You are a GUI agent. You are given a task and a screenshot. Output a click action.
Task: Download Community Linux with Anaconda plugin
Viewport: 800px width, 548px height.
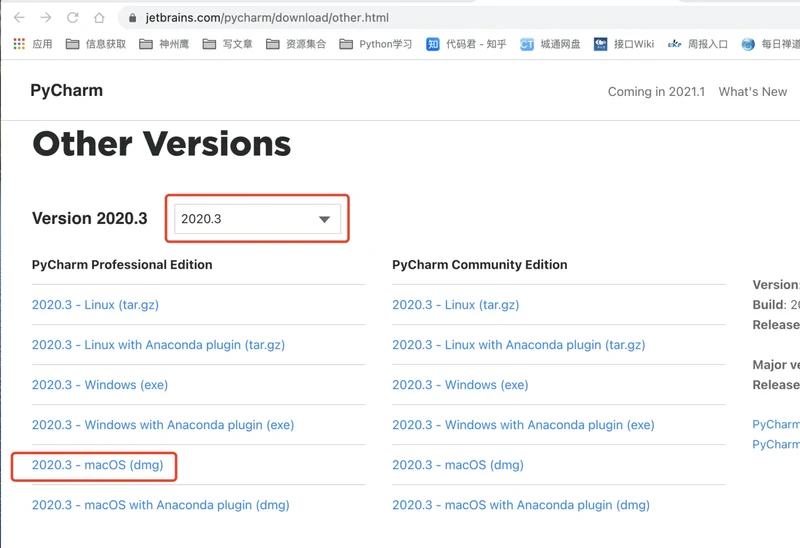tap(518, 345)
